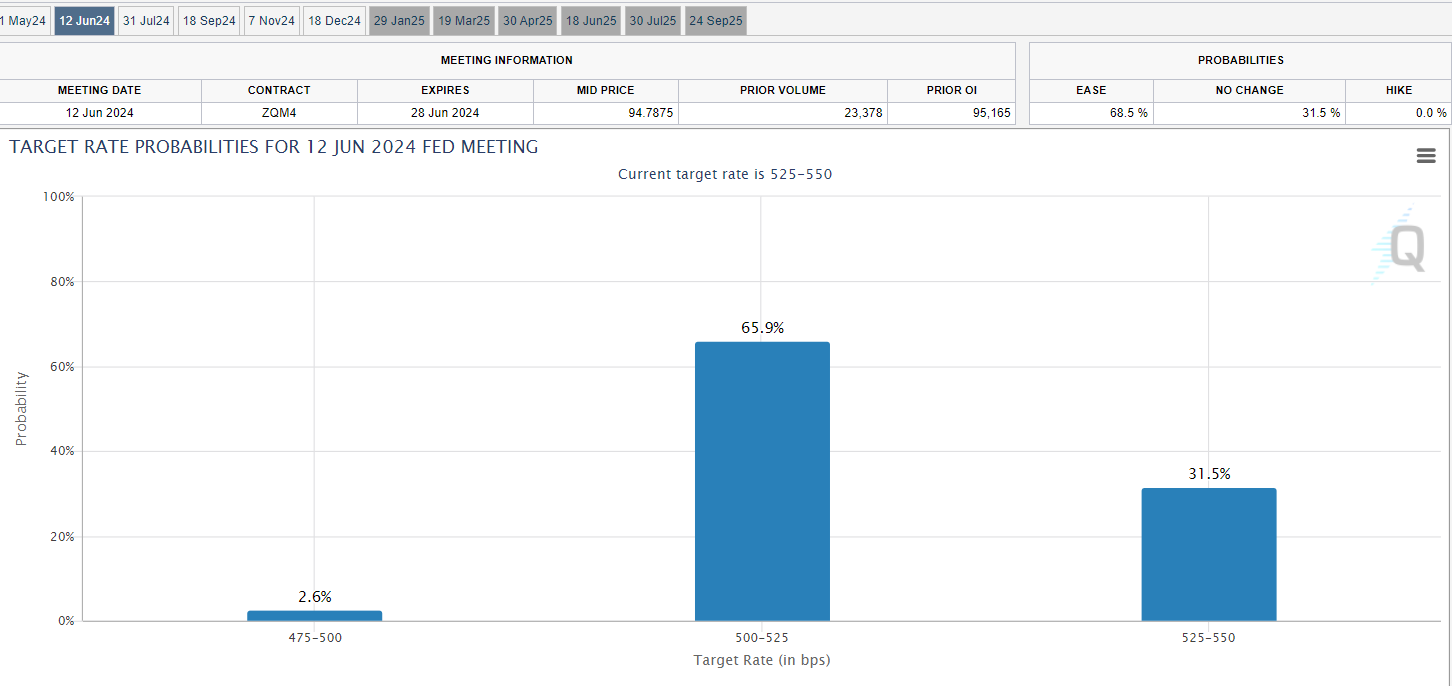Image resolution: width=1452 pixels, height=686 pixels.
Task: Switch to the 18 Sep24 tab
Action: (209, 21)
